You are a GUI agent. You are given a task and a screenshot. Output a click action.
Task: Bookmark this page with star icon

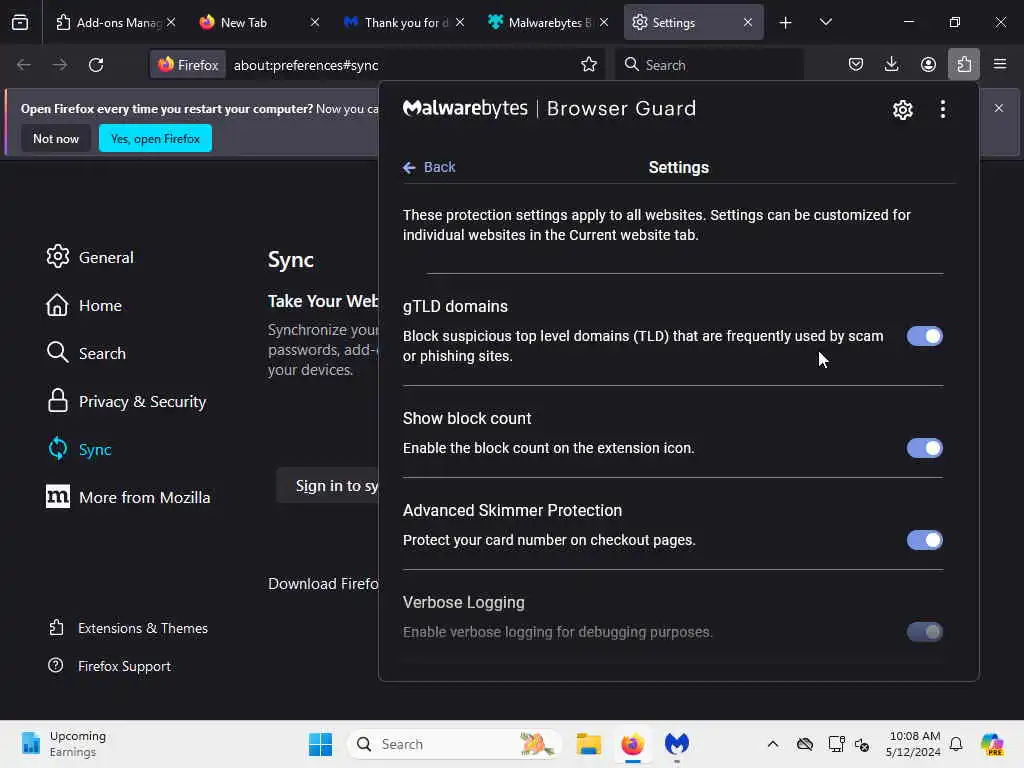click(x=588, y=64)
